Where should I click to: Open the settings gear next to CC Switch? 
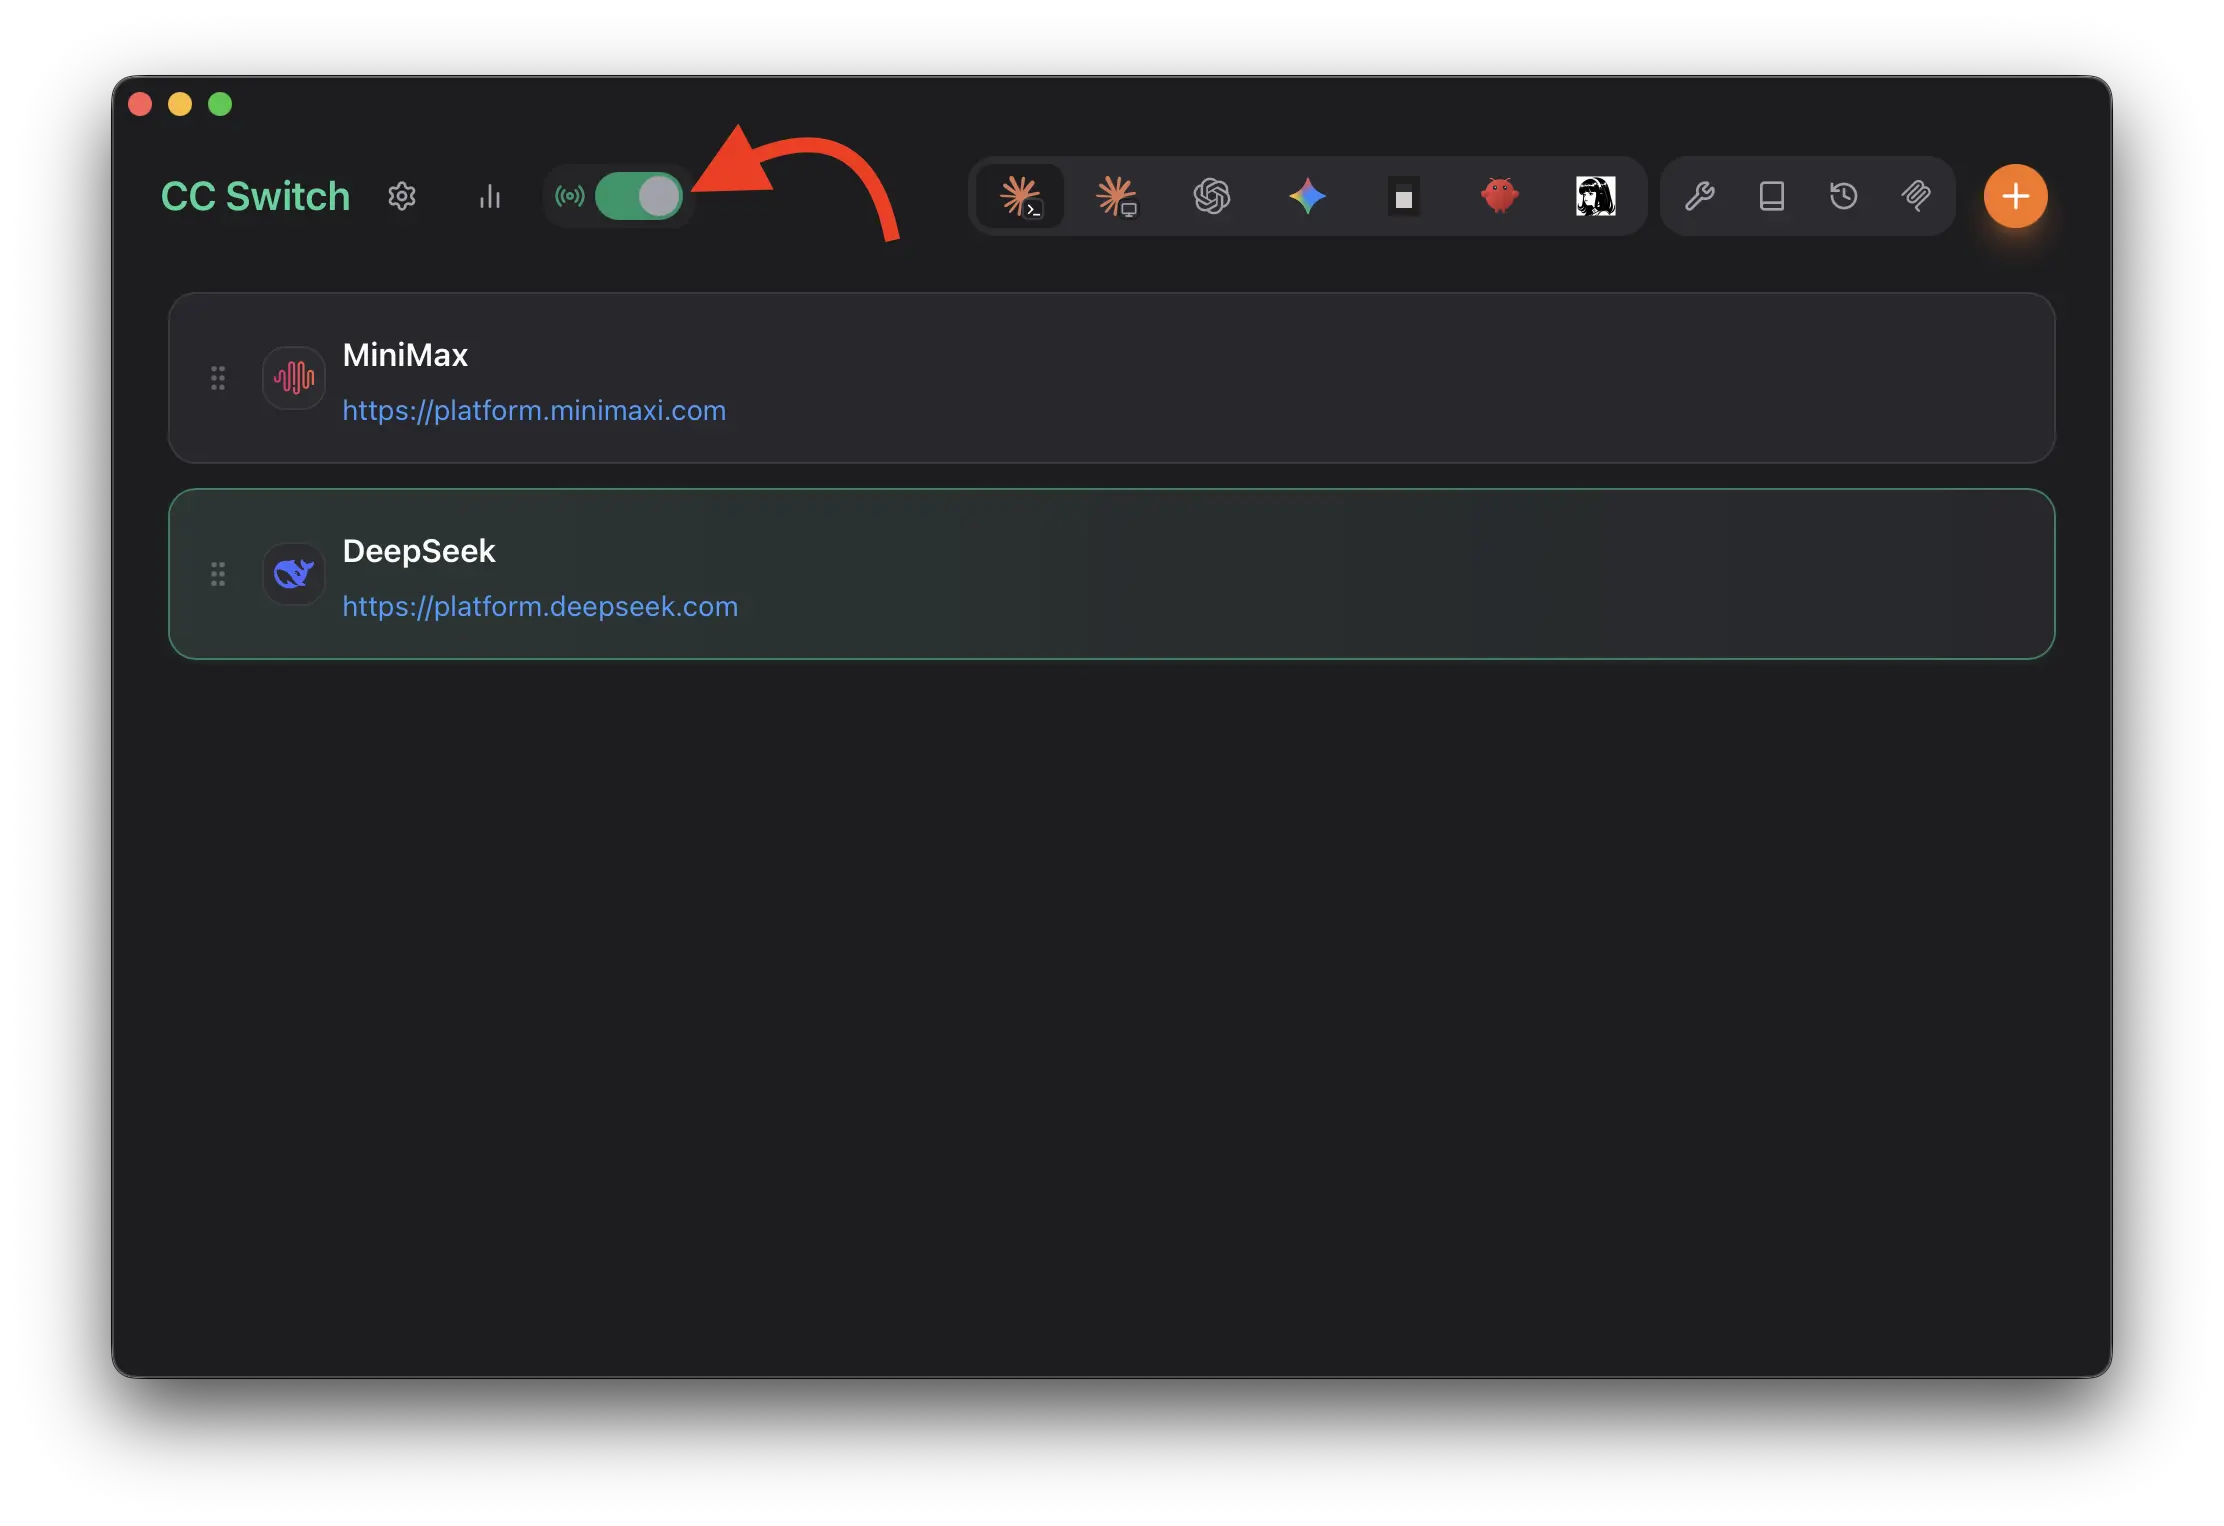point(402,196)
